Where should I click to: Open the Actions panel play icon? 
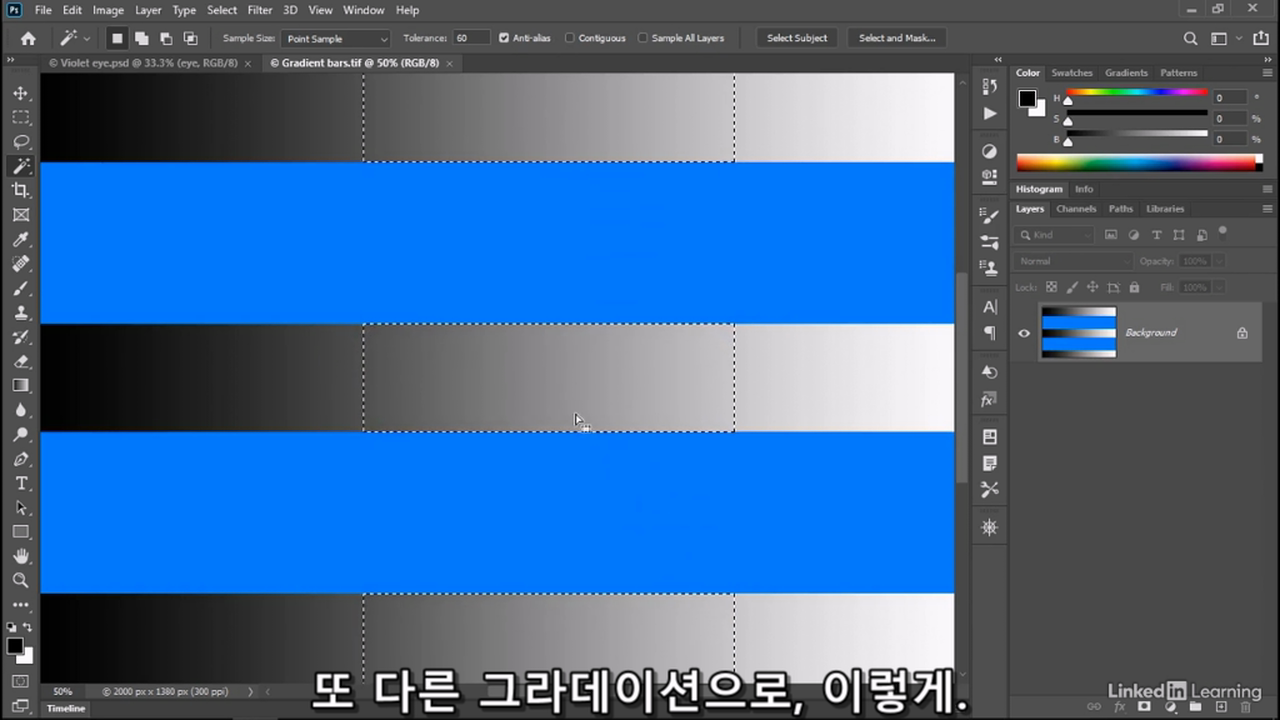tap(990, 113)
